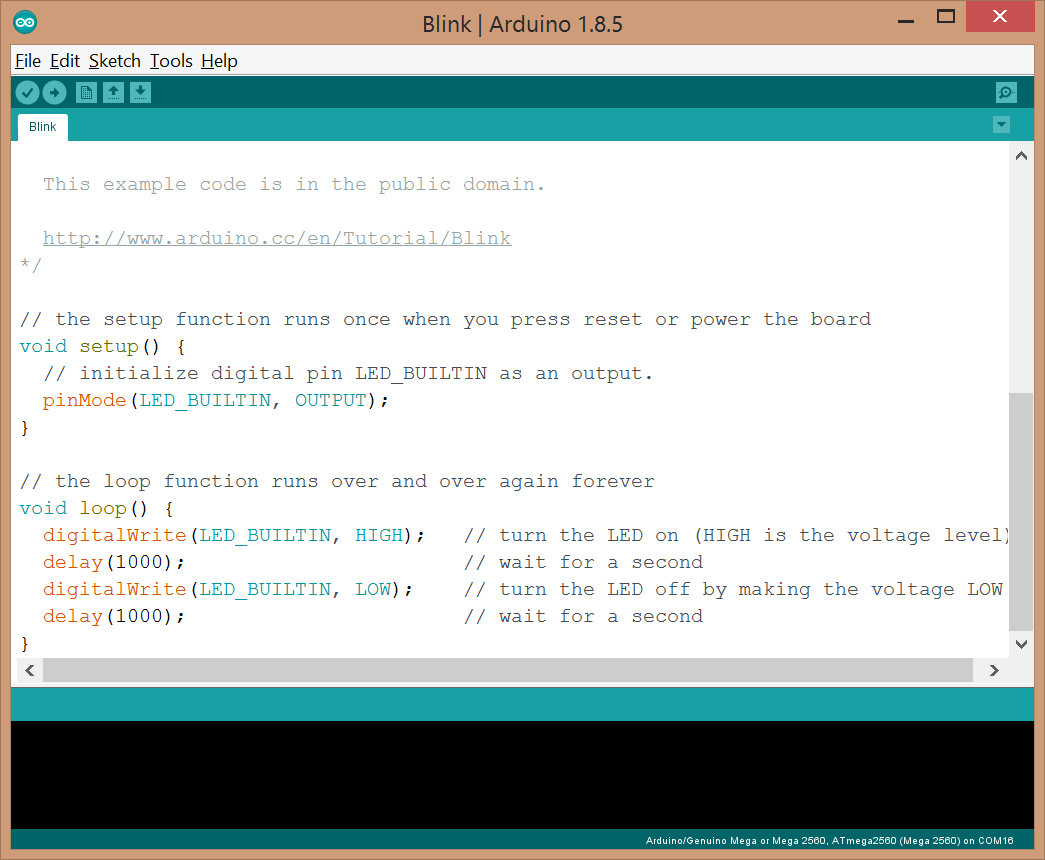Open the File menu
Screen dimensions: 1045x860
pyautogui.click(x=28, y=61)
